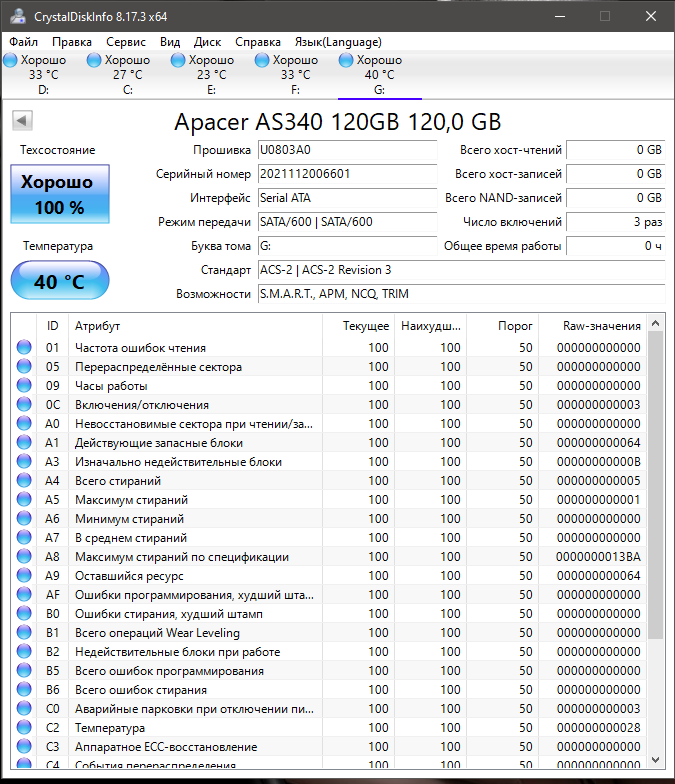This screenshot has height=784, width=675.
Task: Select row Всего ошибок стирания
Action: pos(328,690)
